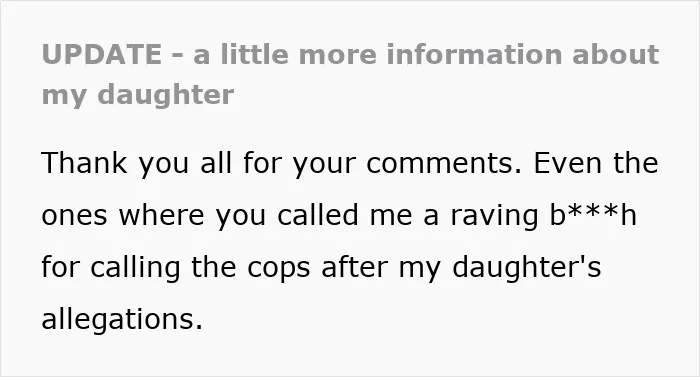Viewport: 700px width, 377px height.
Task: Click the word ones starting the second line
Action: point(74,216)
